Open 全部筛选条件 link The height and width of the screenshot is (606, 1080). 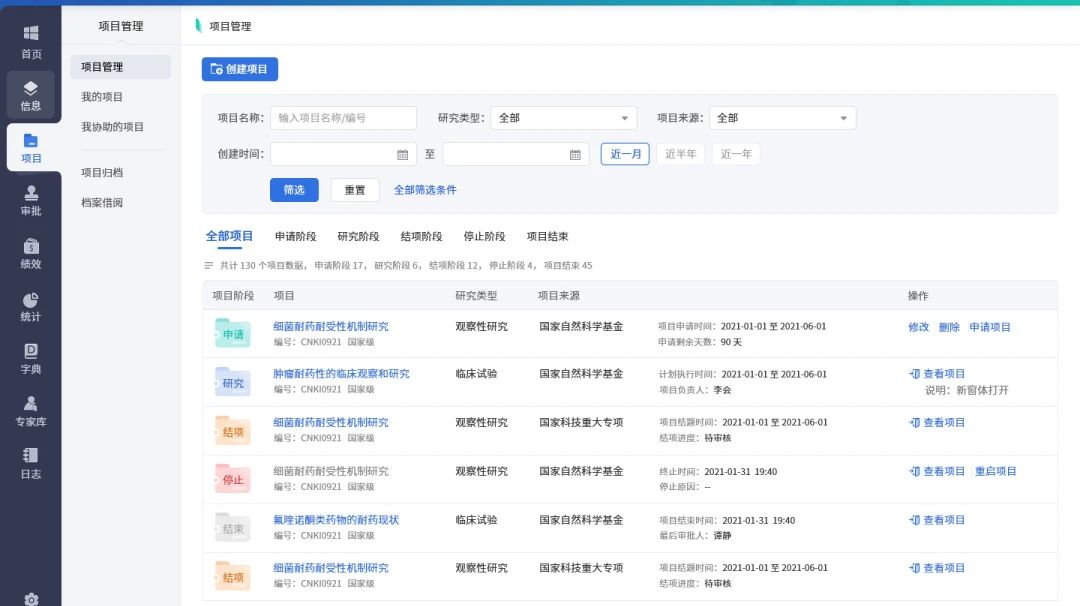[x=425, y=190]
